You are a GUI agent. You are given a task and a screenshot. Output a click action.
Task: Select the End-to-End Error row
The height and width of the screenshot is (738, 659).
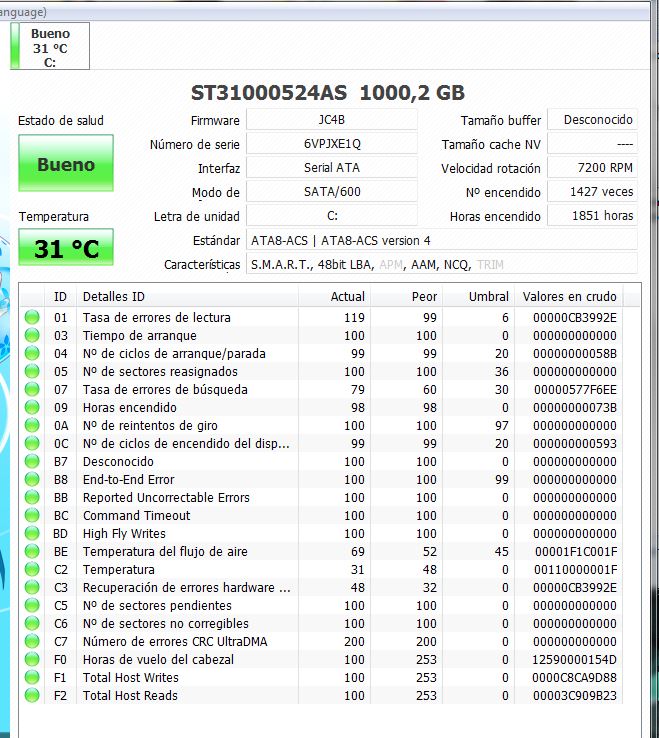coord(321,479)
